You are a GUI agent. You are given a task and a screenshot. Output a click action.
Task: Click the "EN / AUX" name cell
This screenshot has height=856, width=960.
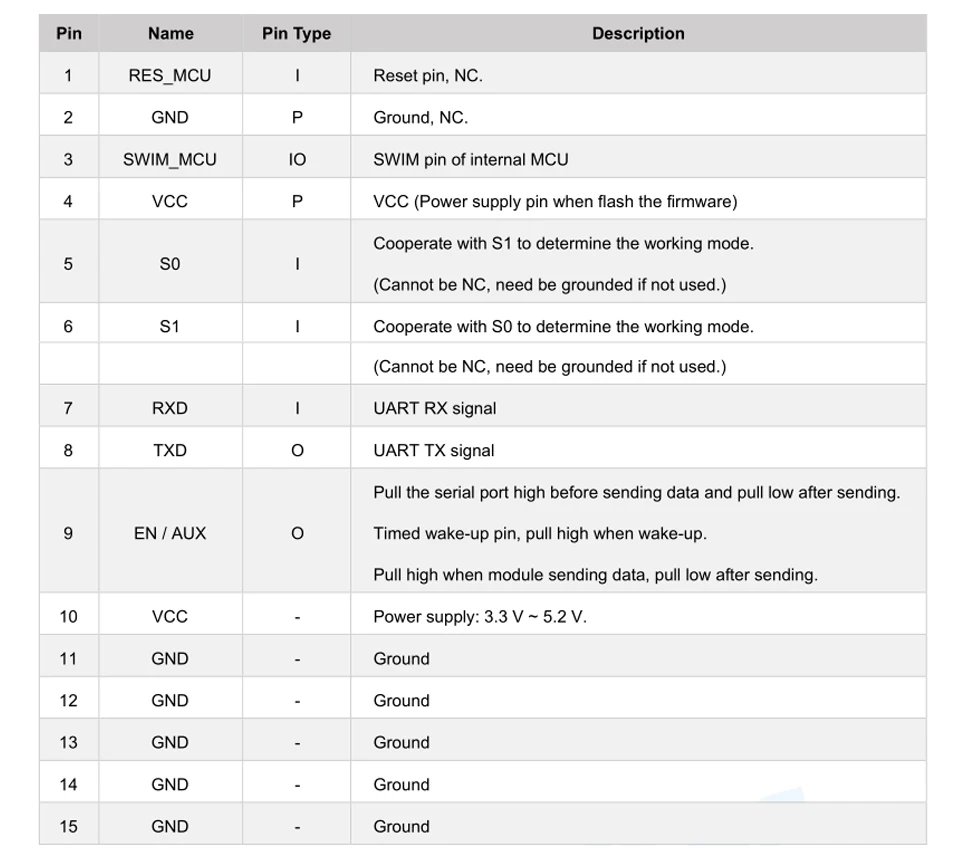pos(170,533)
